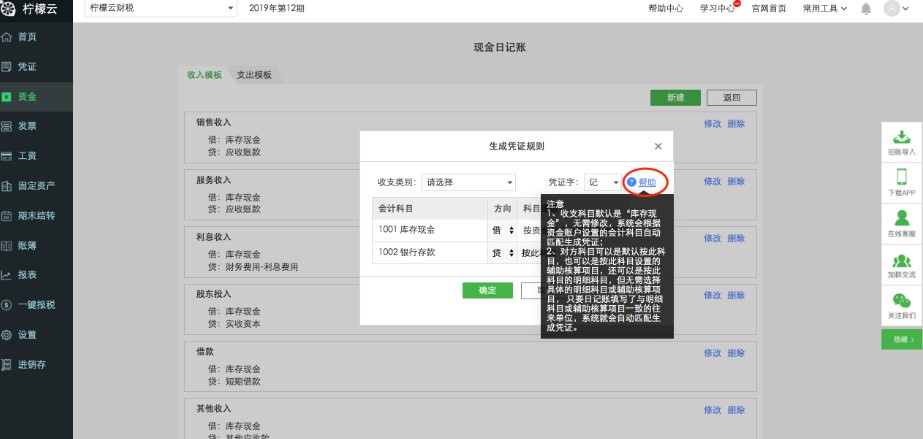Open 工资 payroll icon in sidebar
Screen dimensions: 923x439
6,156
